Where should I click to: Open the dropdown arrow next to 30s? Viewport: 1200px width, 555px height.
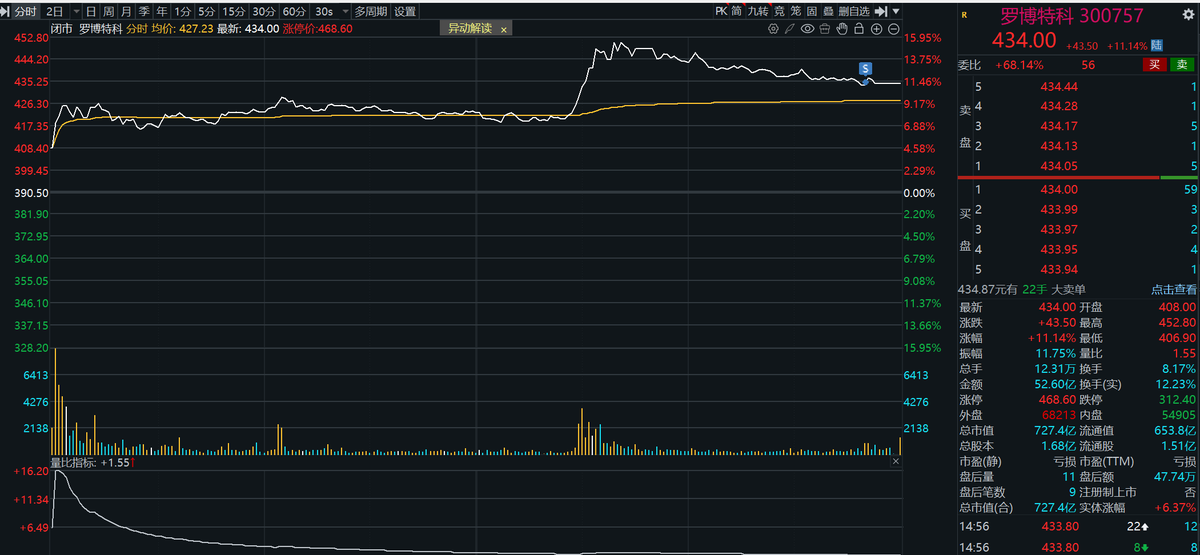click(345, 12)
